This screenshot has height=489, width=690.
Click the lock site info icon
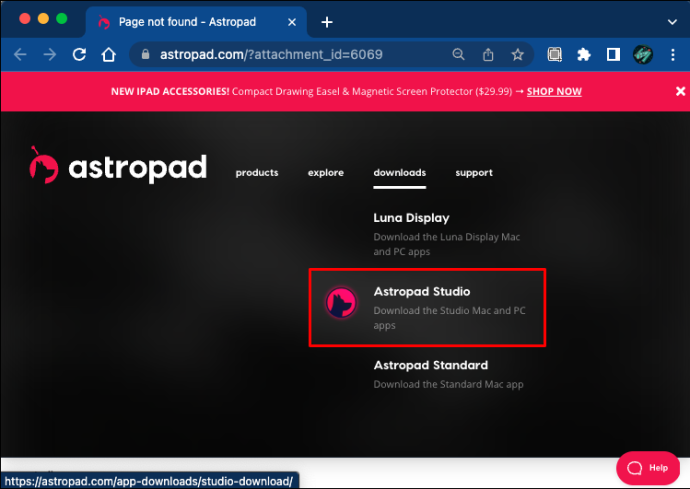point(146,54)
